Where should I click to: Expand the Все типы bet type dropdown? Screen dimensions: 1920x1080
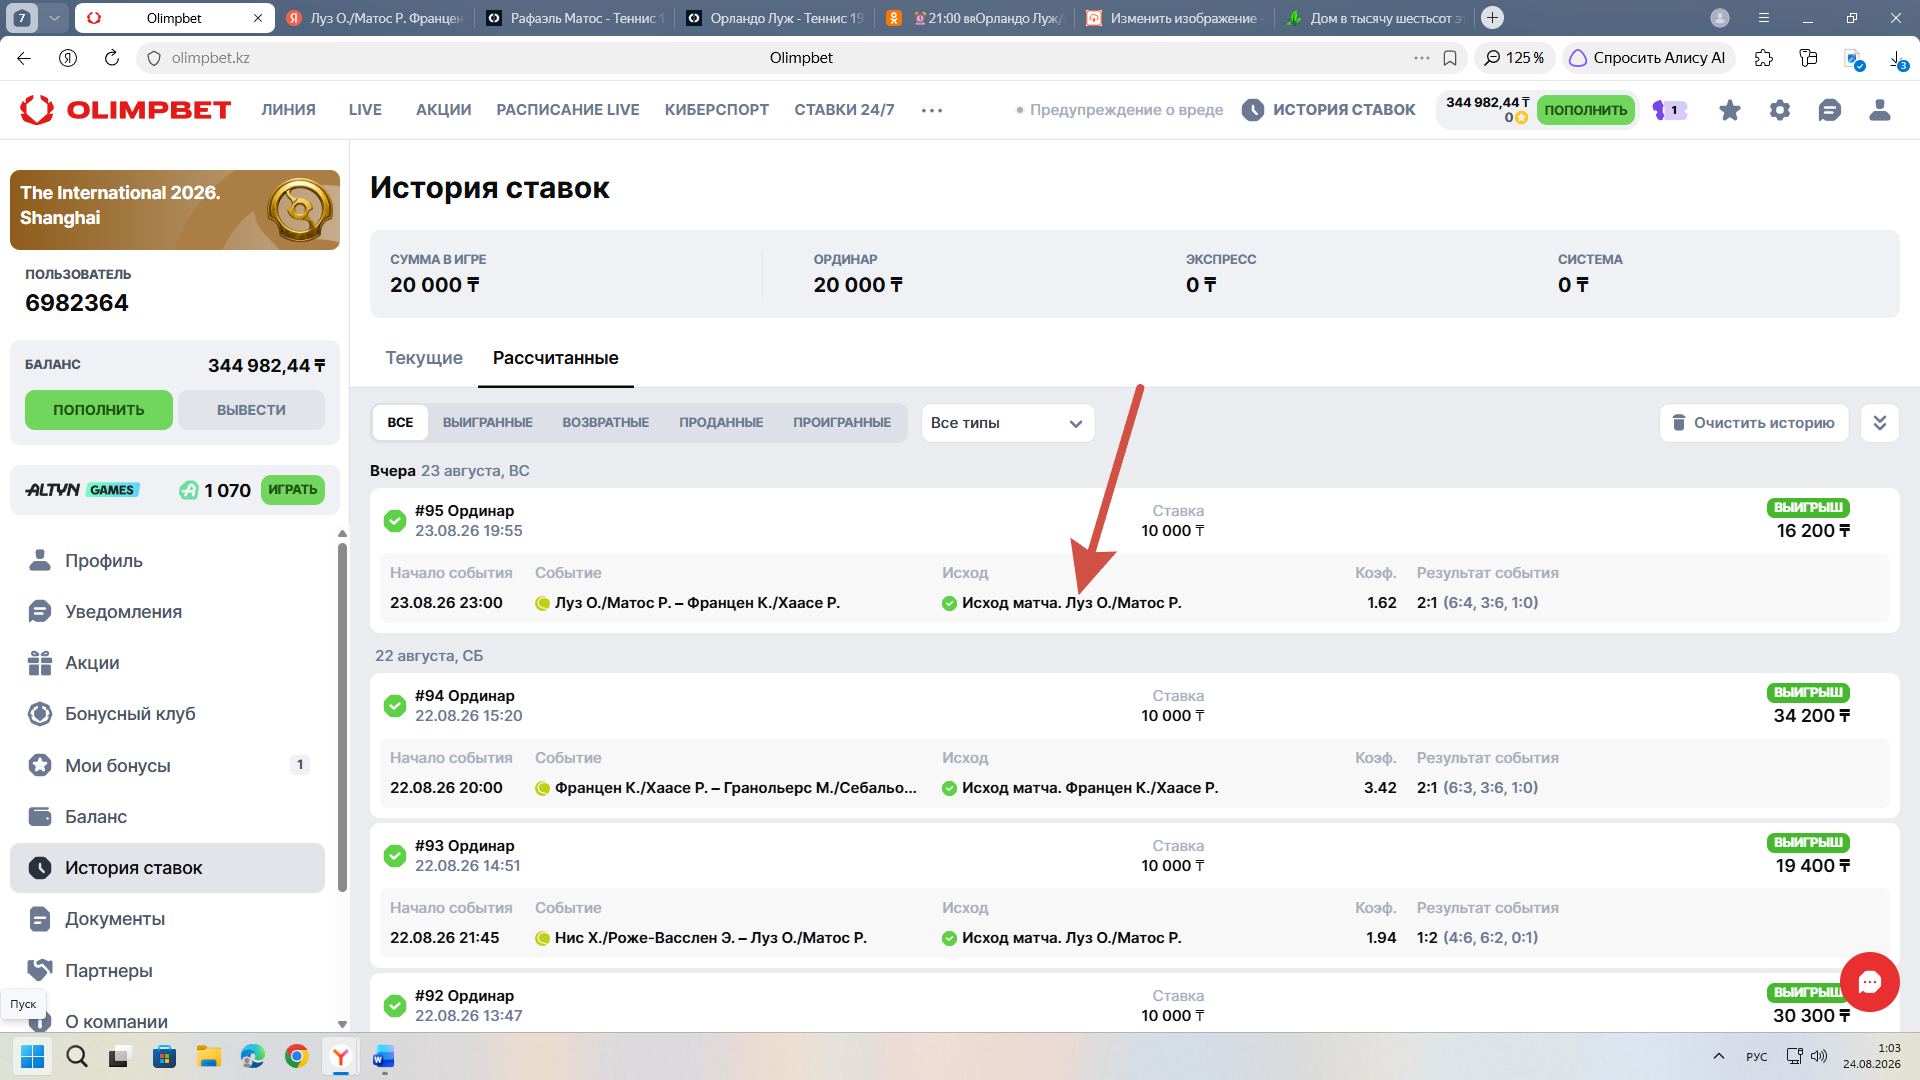[1007, 423]
